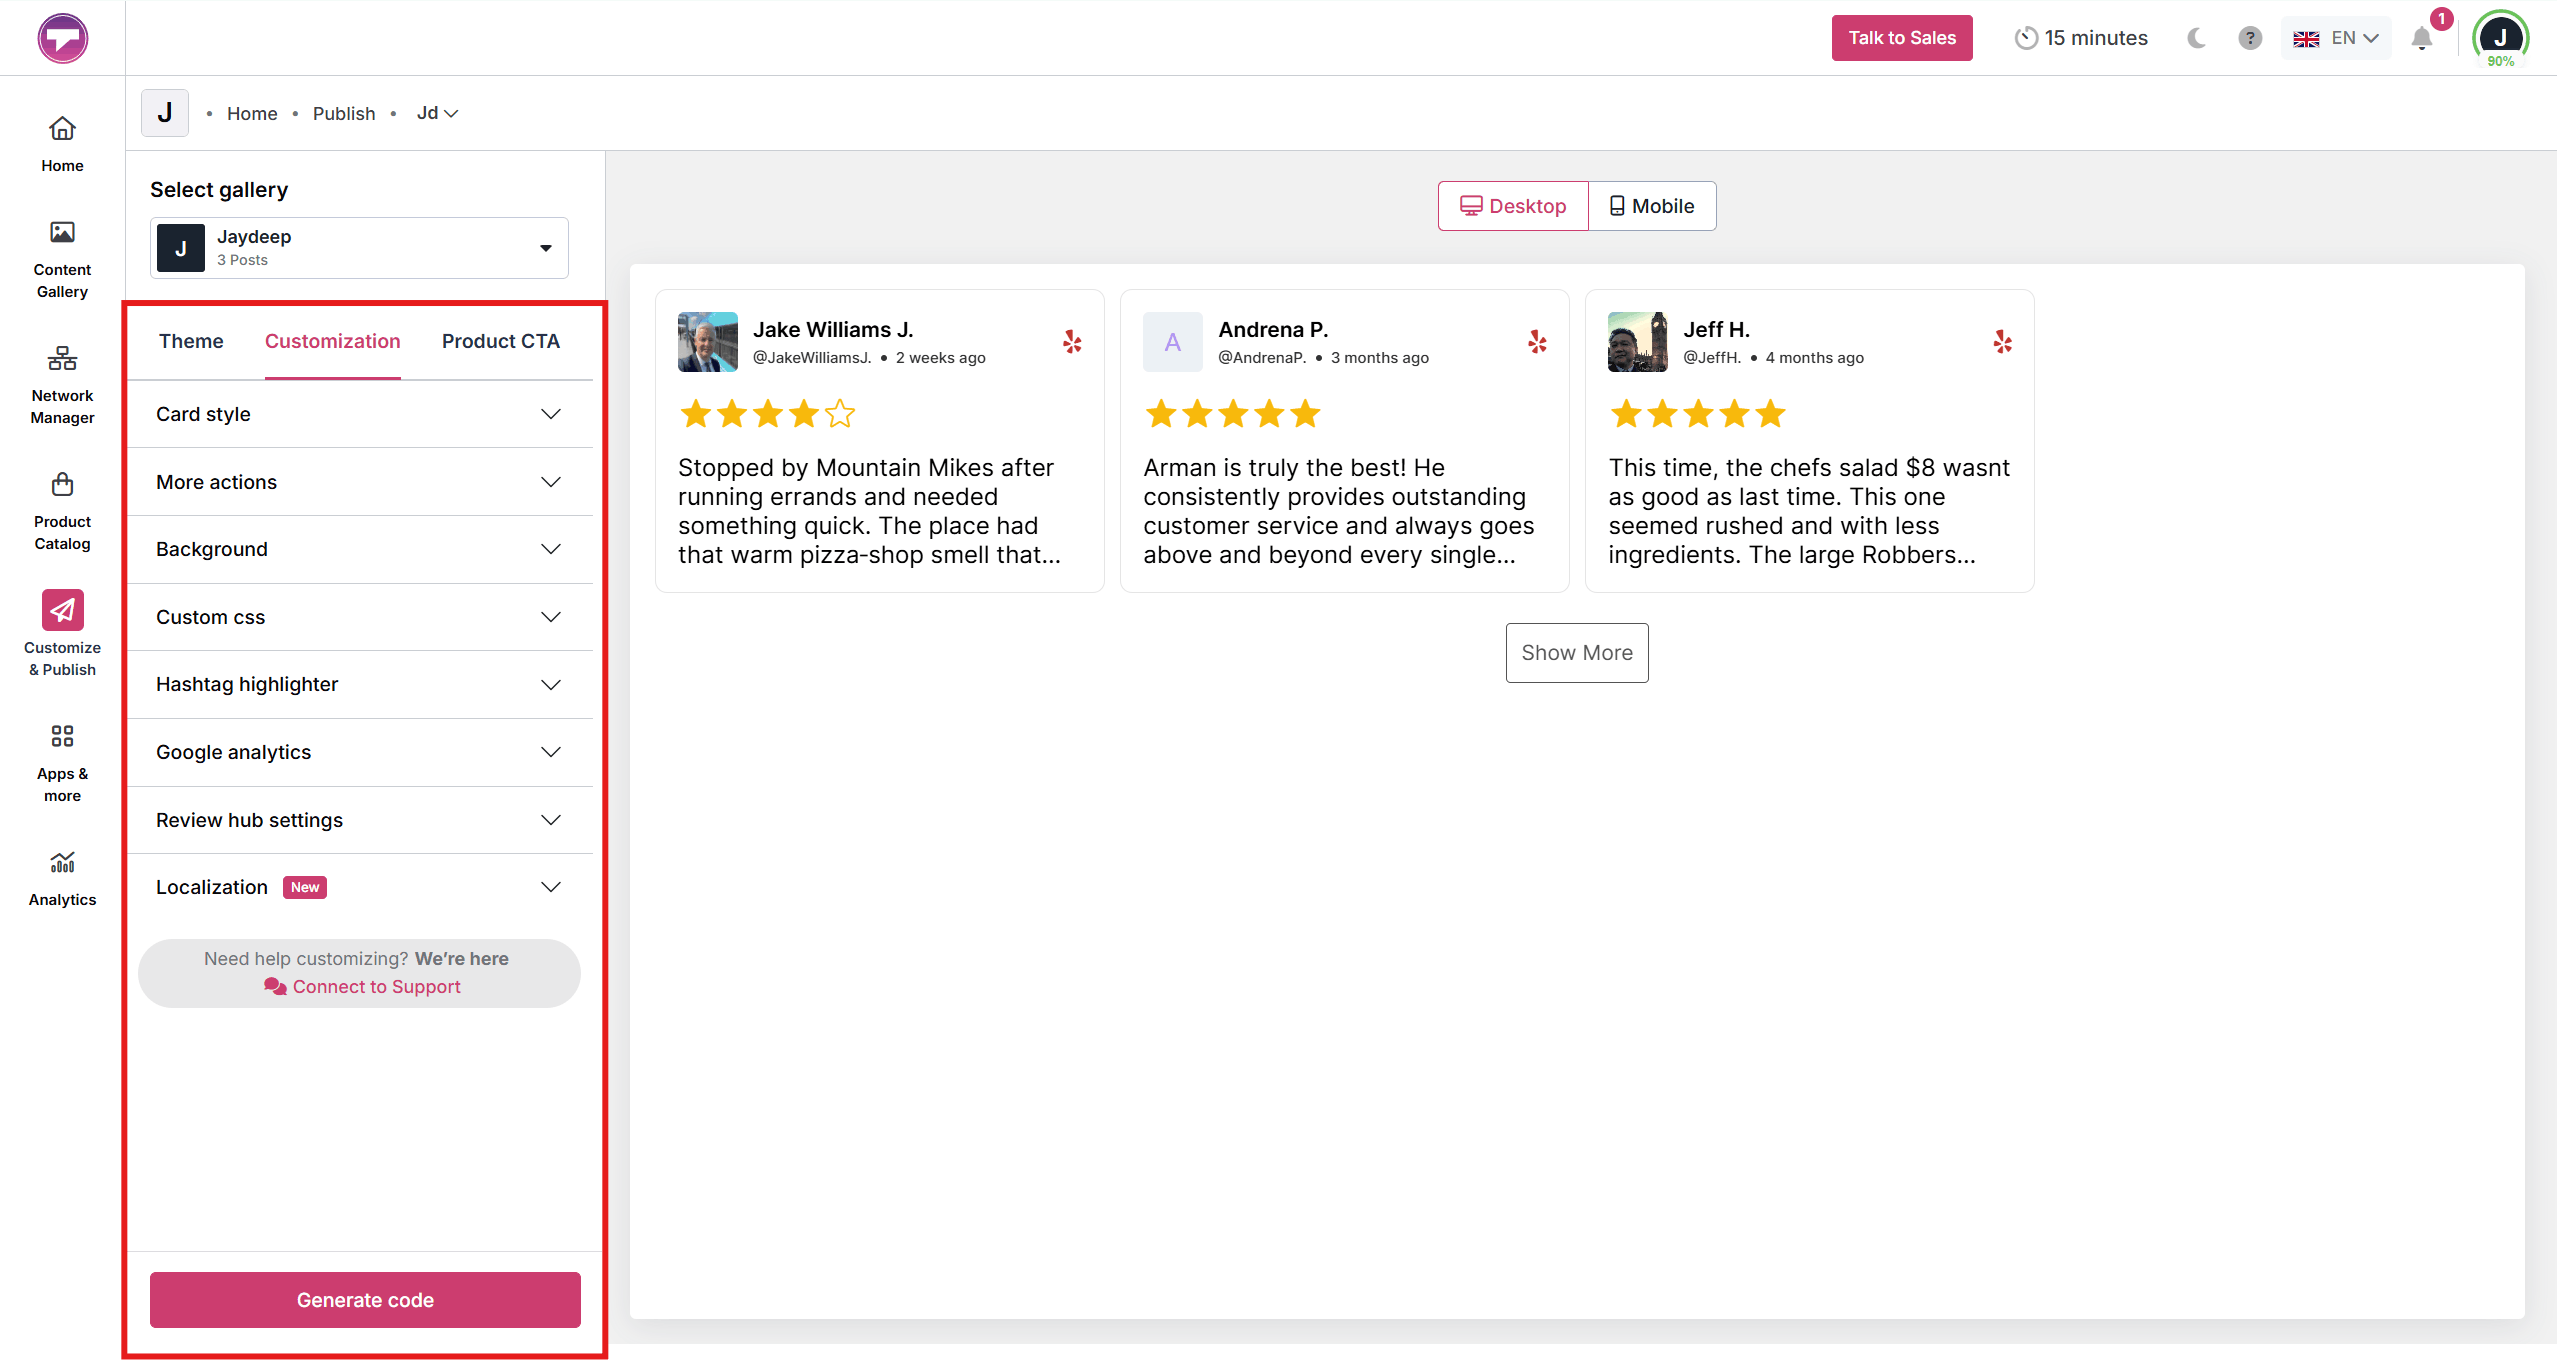Expand the More actions section

click(359, 482)
